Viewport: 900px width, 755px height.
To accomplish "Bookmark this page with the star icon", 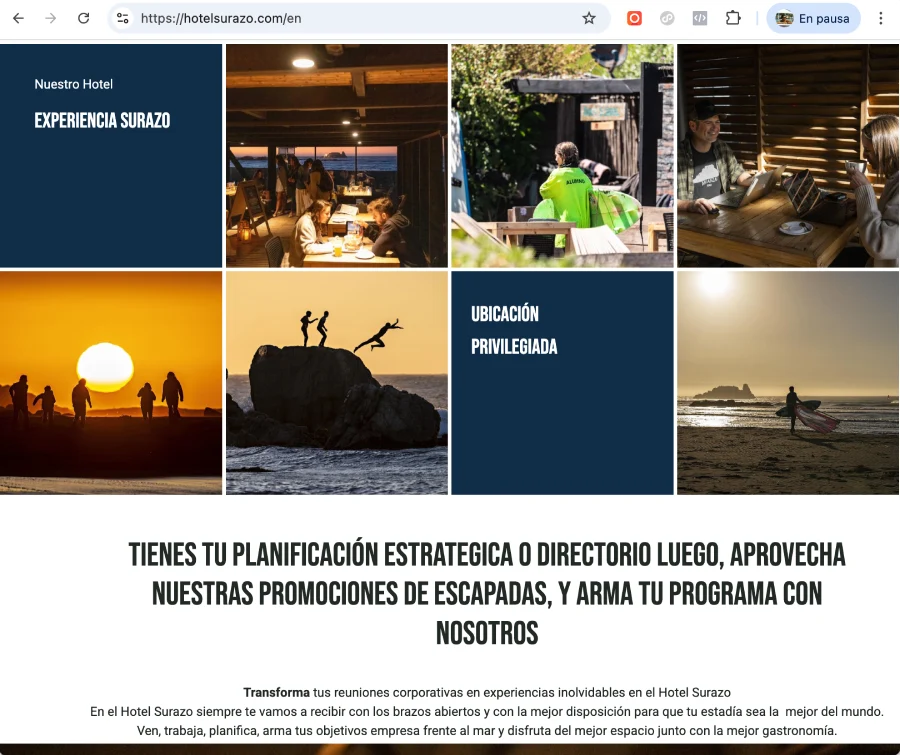I will point(589,18).
